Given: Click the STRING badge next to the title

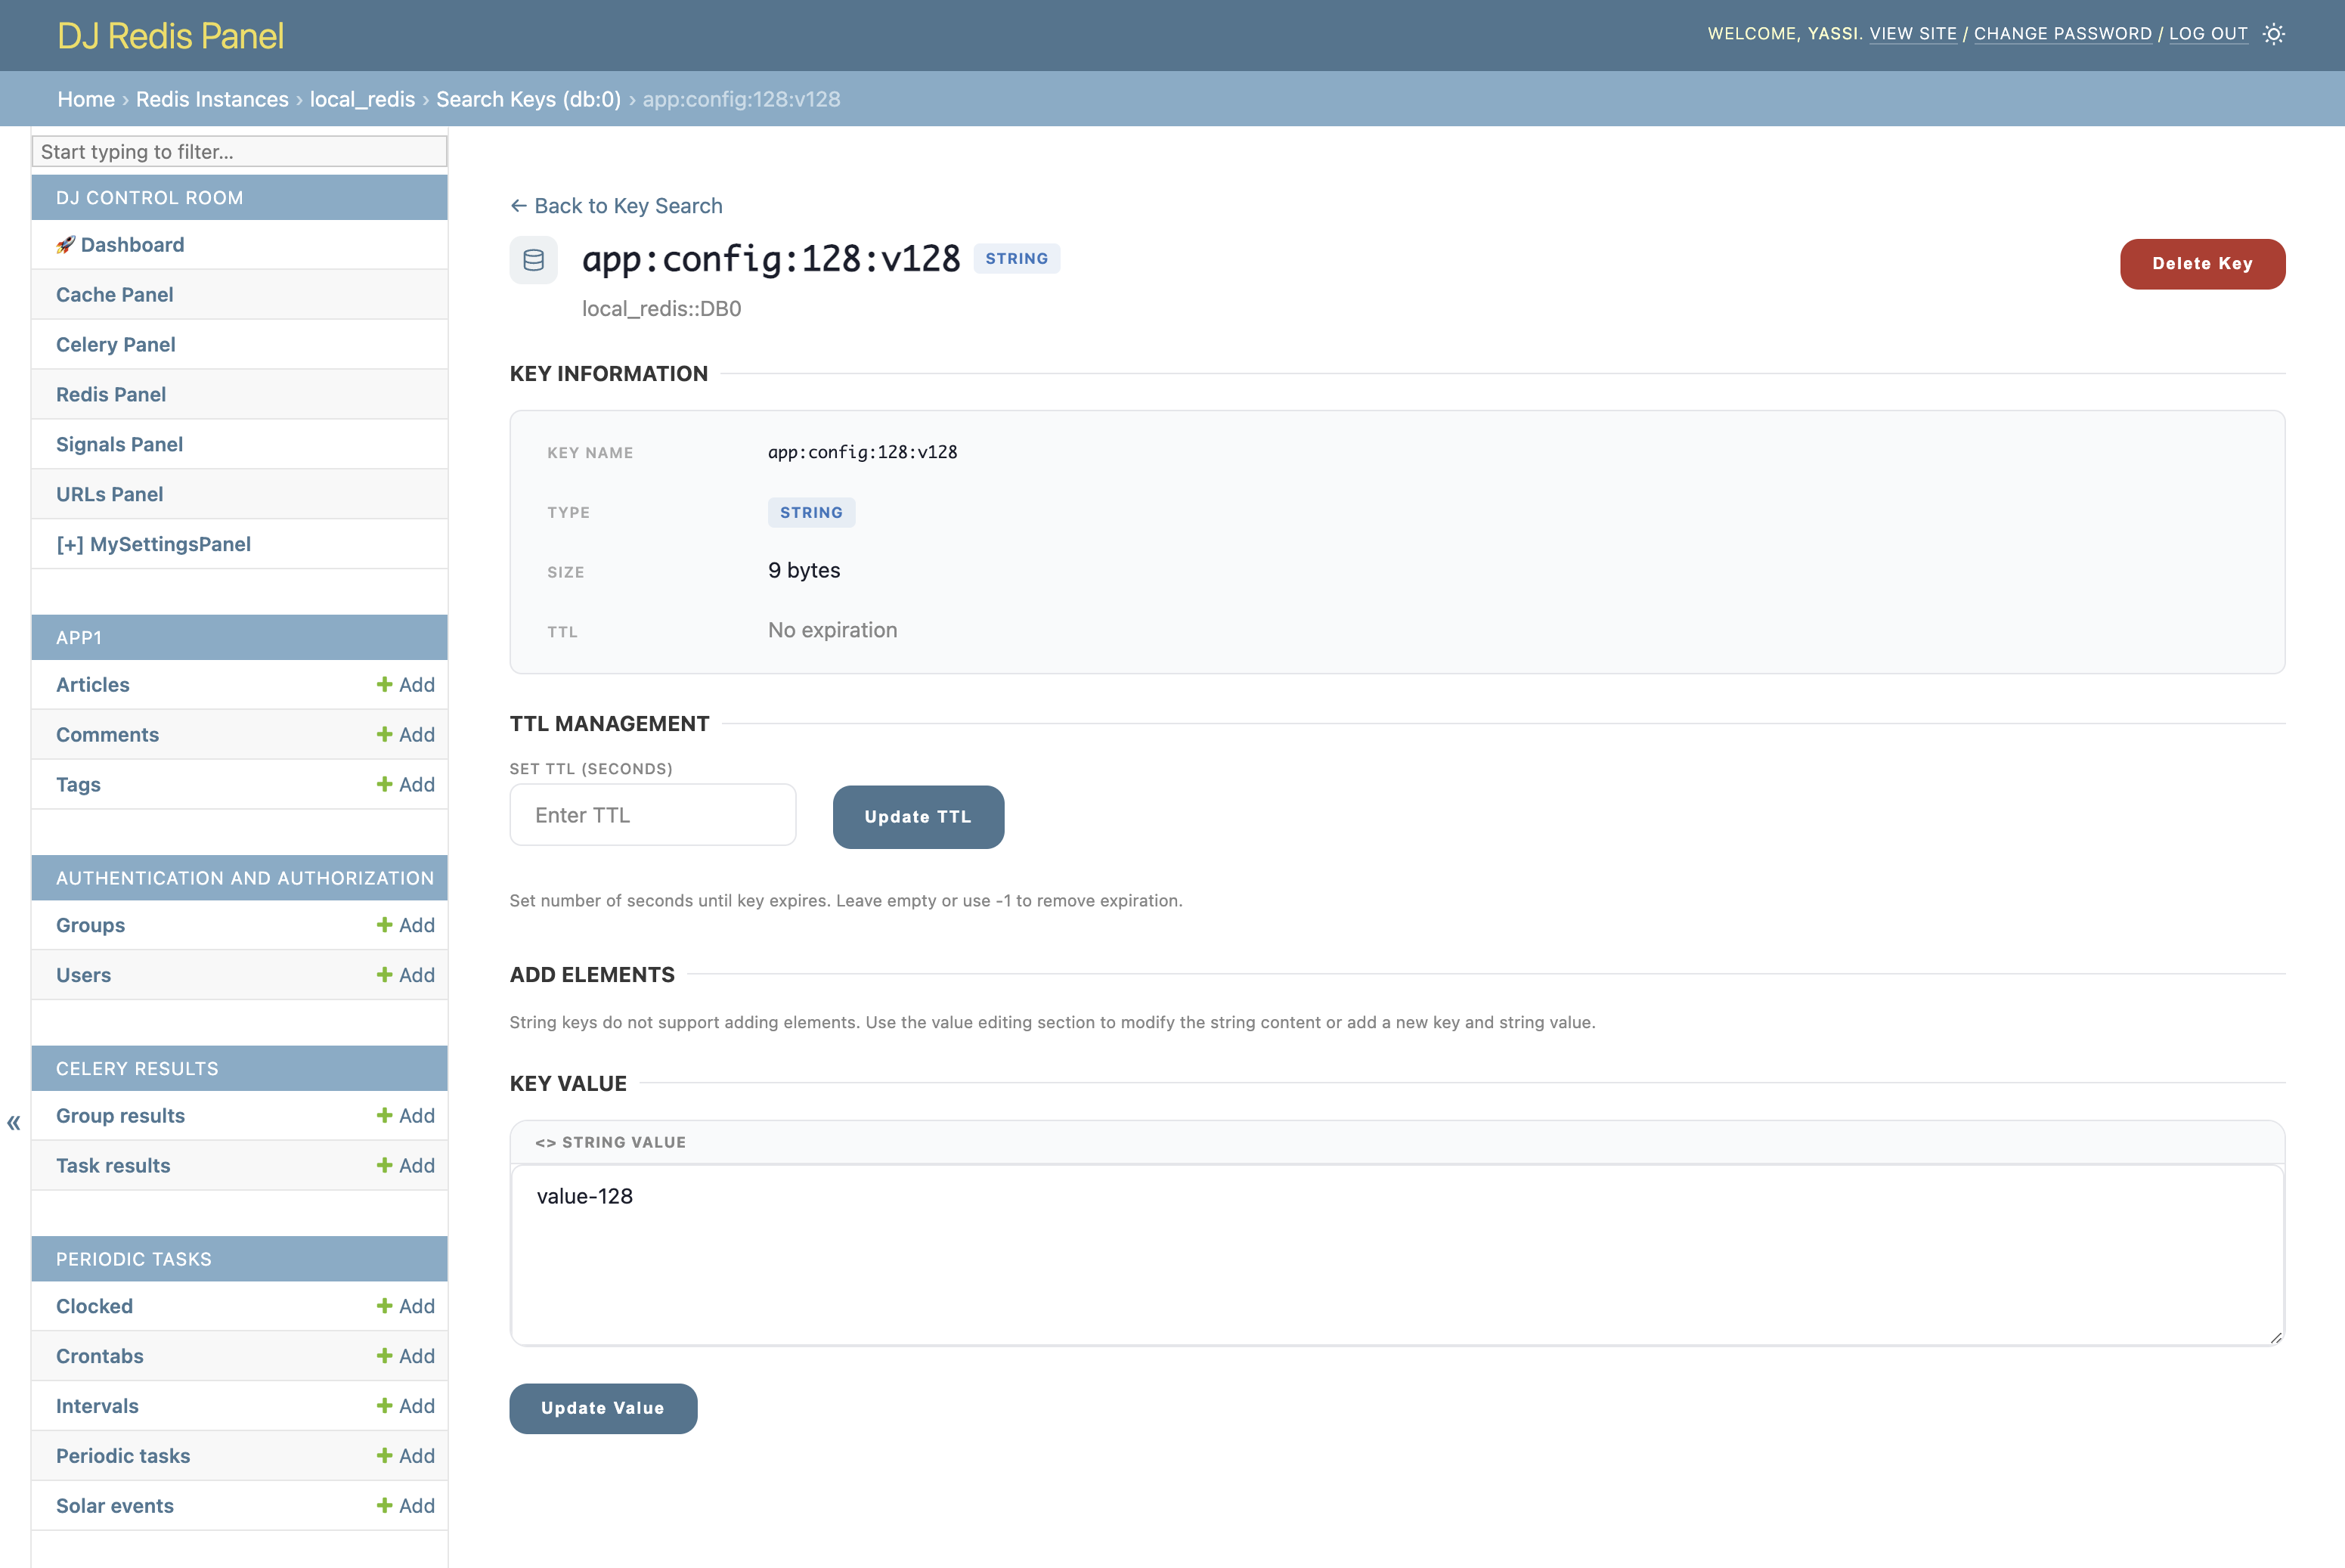Looking at the screenshot, I should point(1017,259).
